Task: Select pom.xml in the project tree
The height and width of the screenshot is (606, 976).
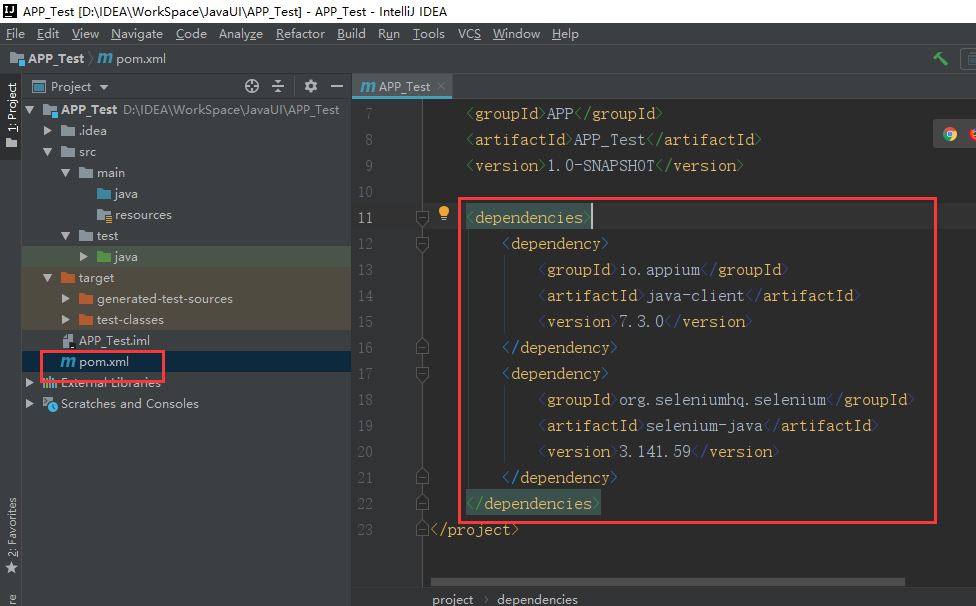Action: tap(187, 361)
